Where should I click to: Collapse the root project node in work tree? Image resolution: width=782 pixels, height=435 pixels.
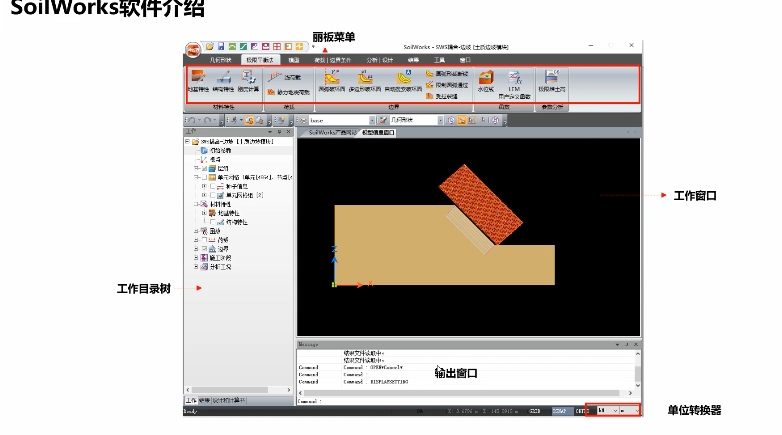tap(188, 142)
